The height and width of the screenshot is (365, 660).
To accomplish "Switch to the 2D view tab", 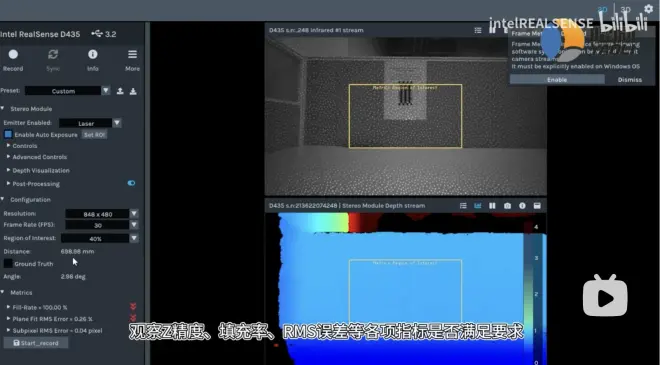I will 603,9.
